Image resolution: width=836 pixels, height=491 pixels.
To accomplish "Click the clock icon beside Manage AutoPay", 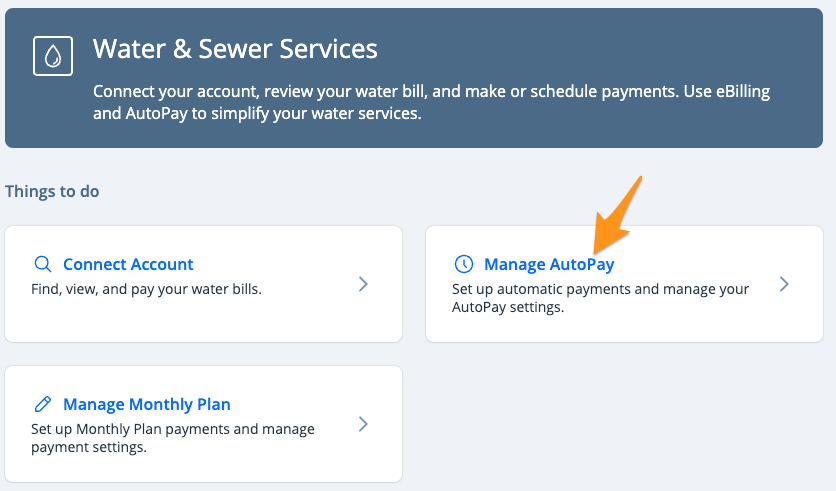I will (x=463, y=264).
